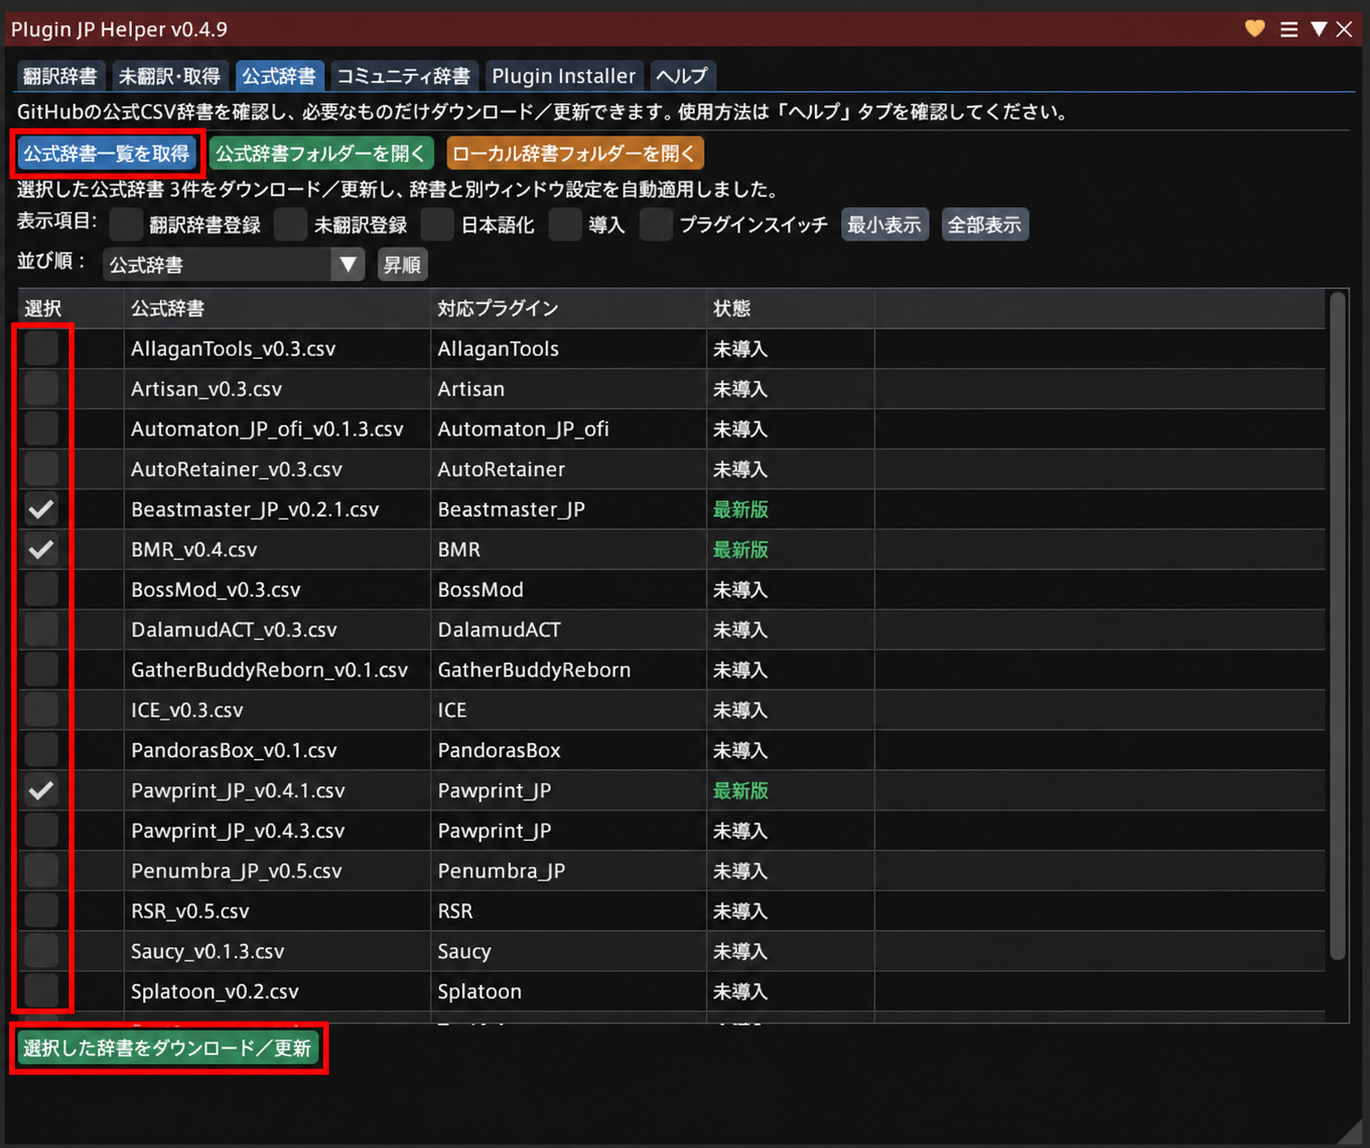Select the Penumbra_JP_v0.5.csv checkbox
Image resolution: width=1370 pixels, height=1148 pixels.
42,870
